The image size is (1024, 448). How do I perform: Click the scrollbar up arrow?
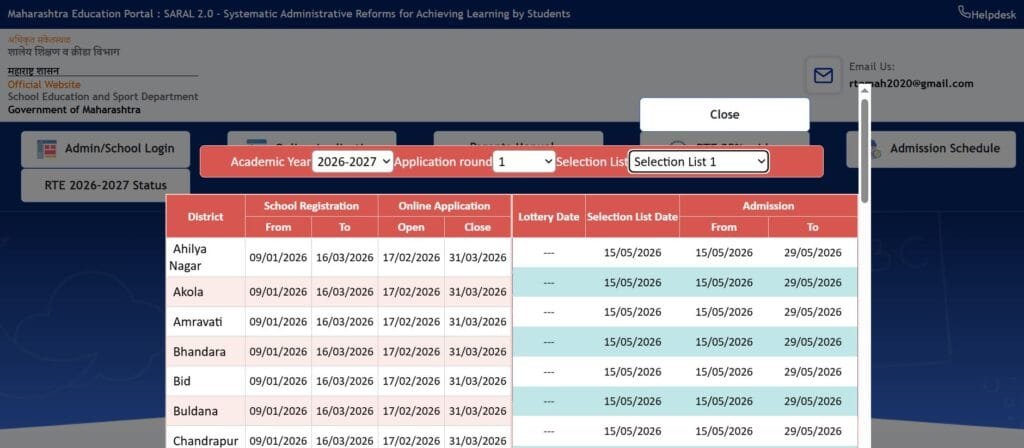(865, 92)
